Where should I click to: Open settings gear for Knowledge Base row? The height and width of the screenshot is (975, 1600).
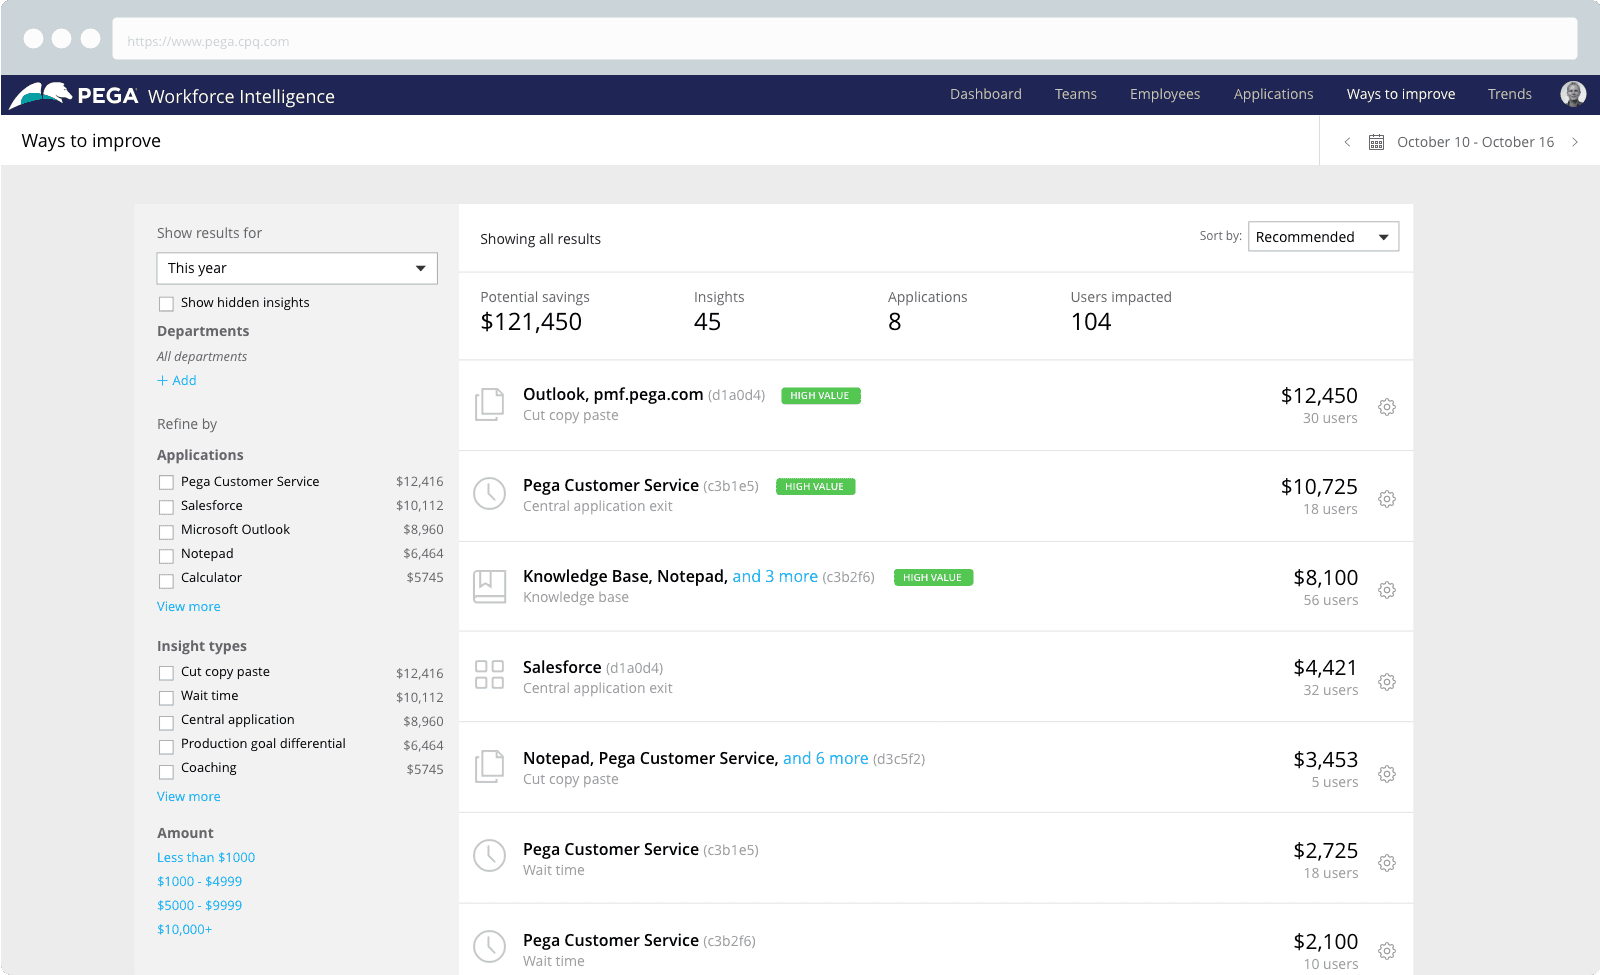[1387, 590]
